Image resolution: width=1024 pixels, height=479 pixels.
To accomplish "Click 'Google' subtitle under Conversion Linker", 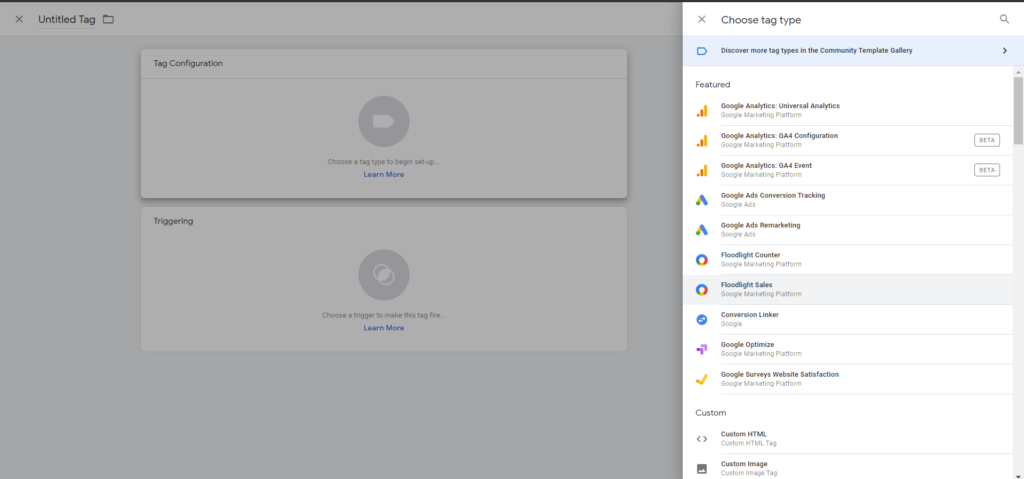I will [x=731, y=324].
